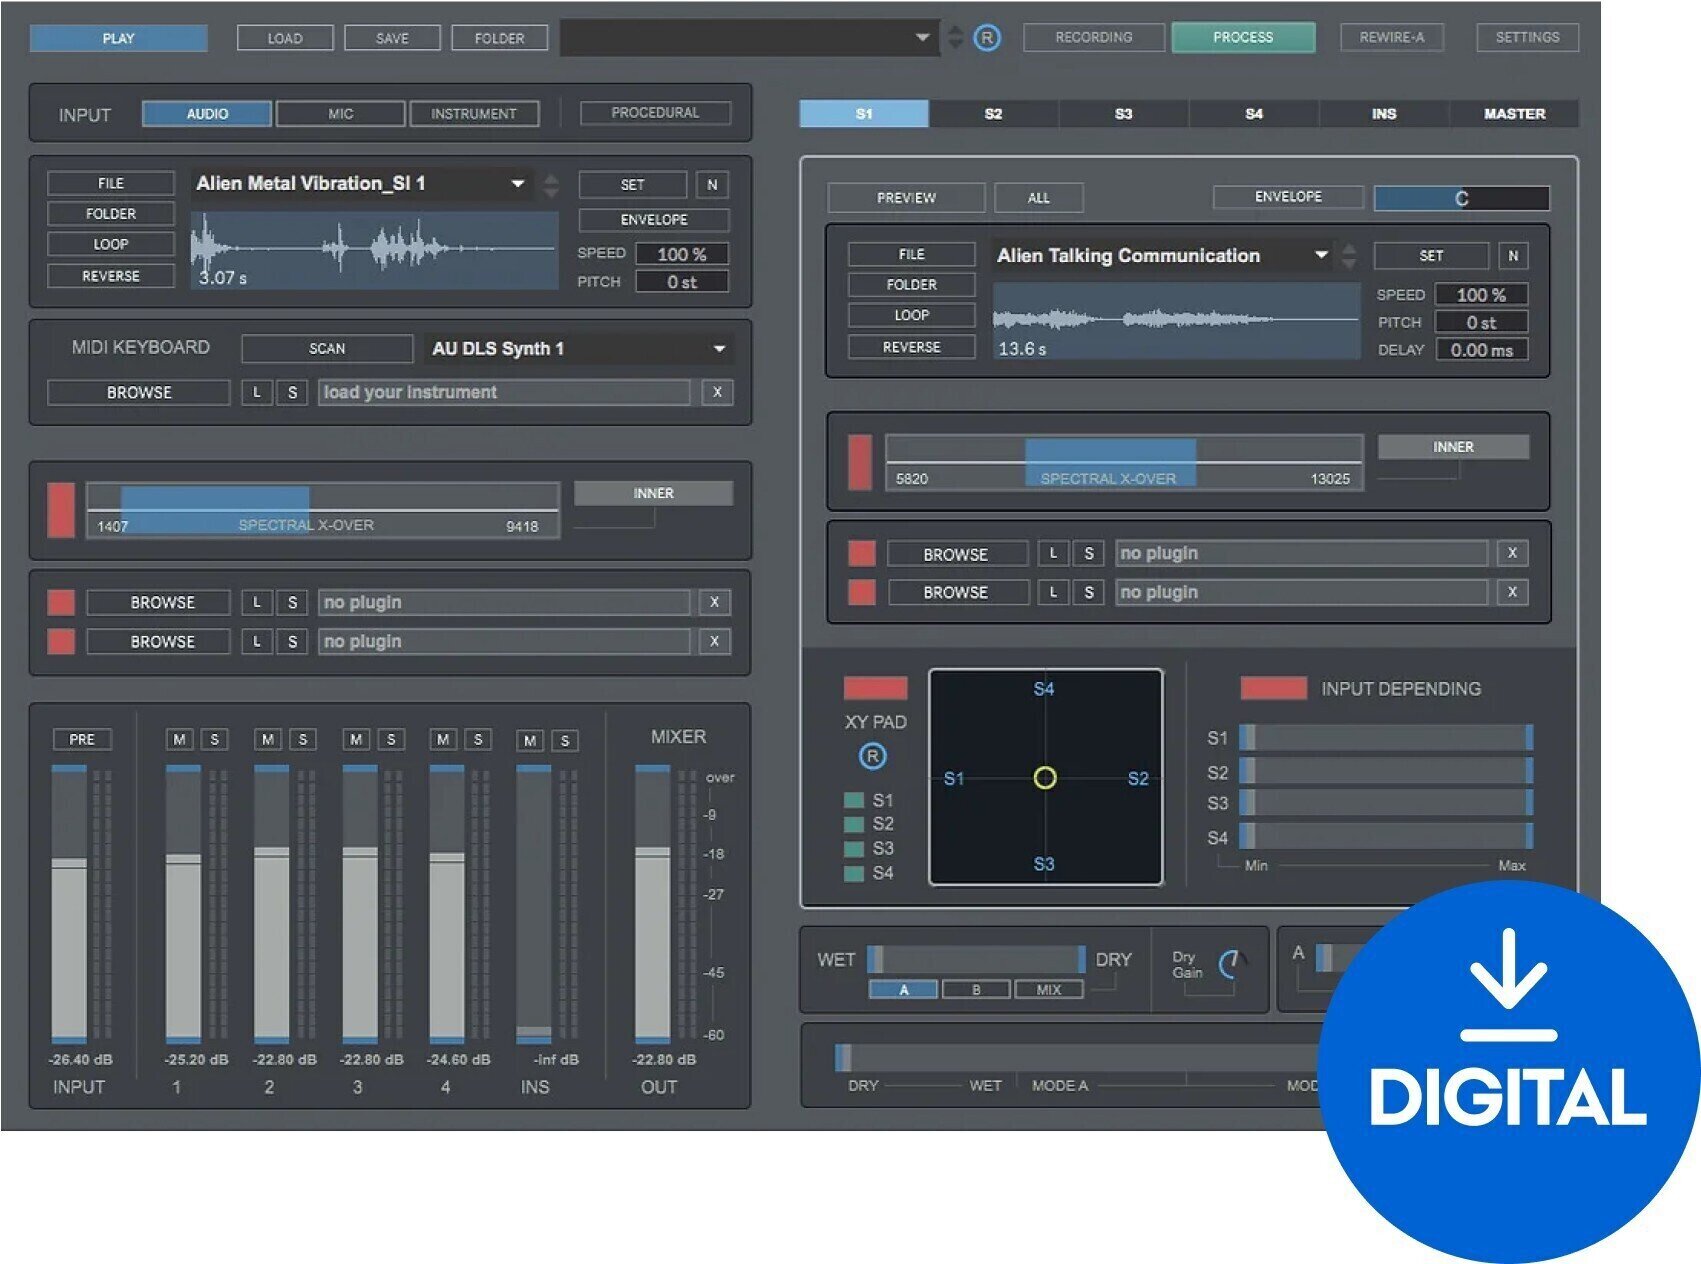
Task: Open the INS tab
Action: click(1384, 114)
